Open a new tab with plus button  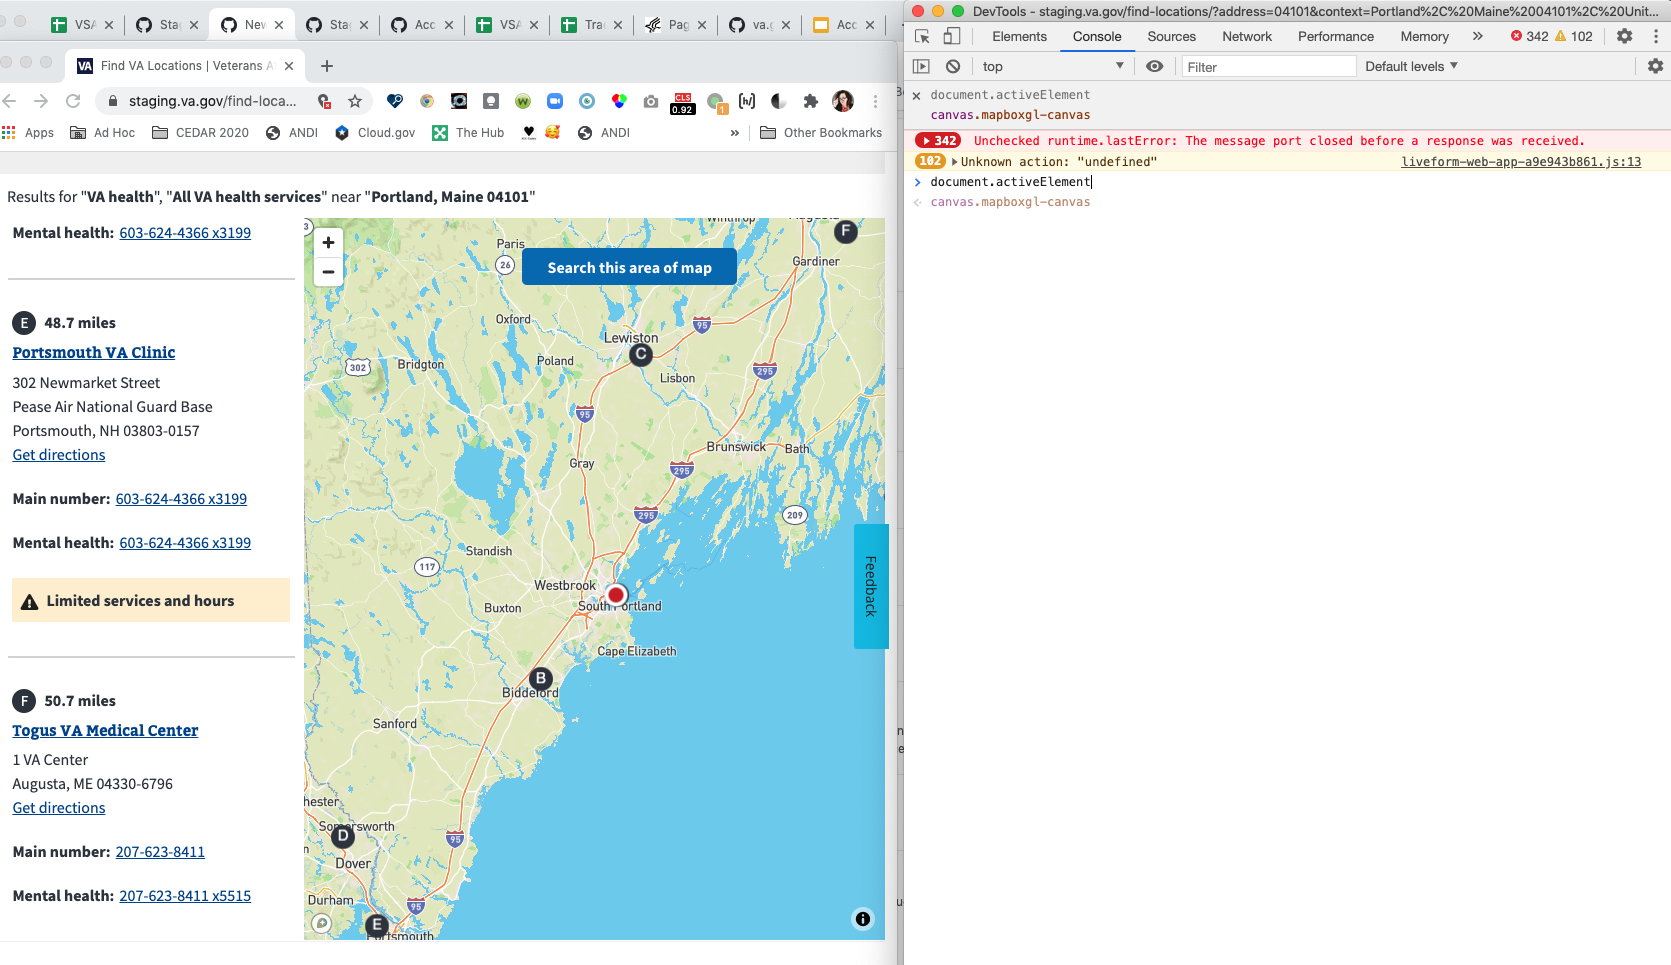(327, 66)
